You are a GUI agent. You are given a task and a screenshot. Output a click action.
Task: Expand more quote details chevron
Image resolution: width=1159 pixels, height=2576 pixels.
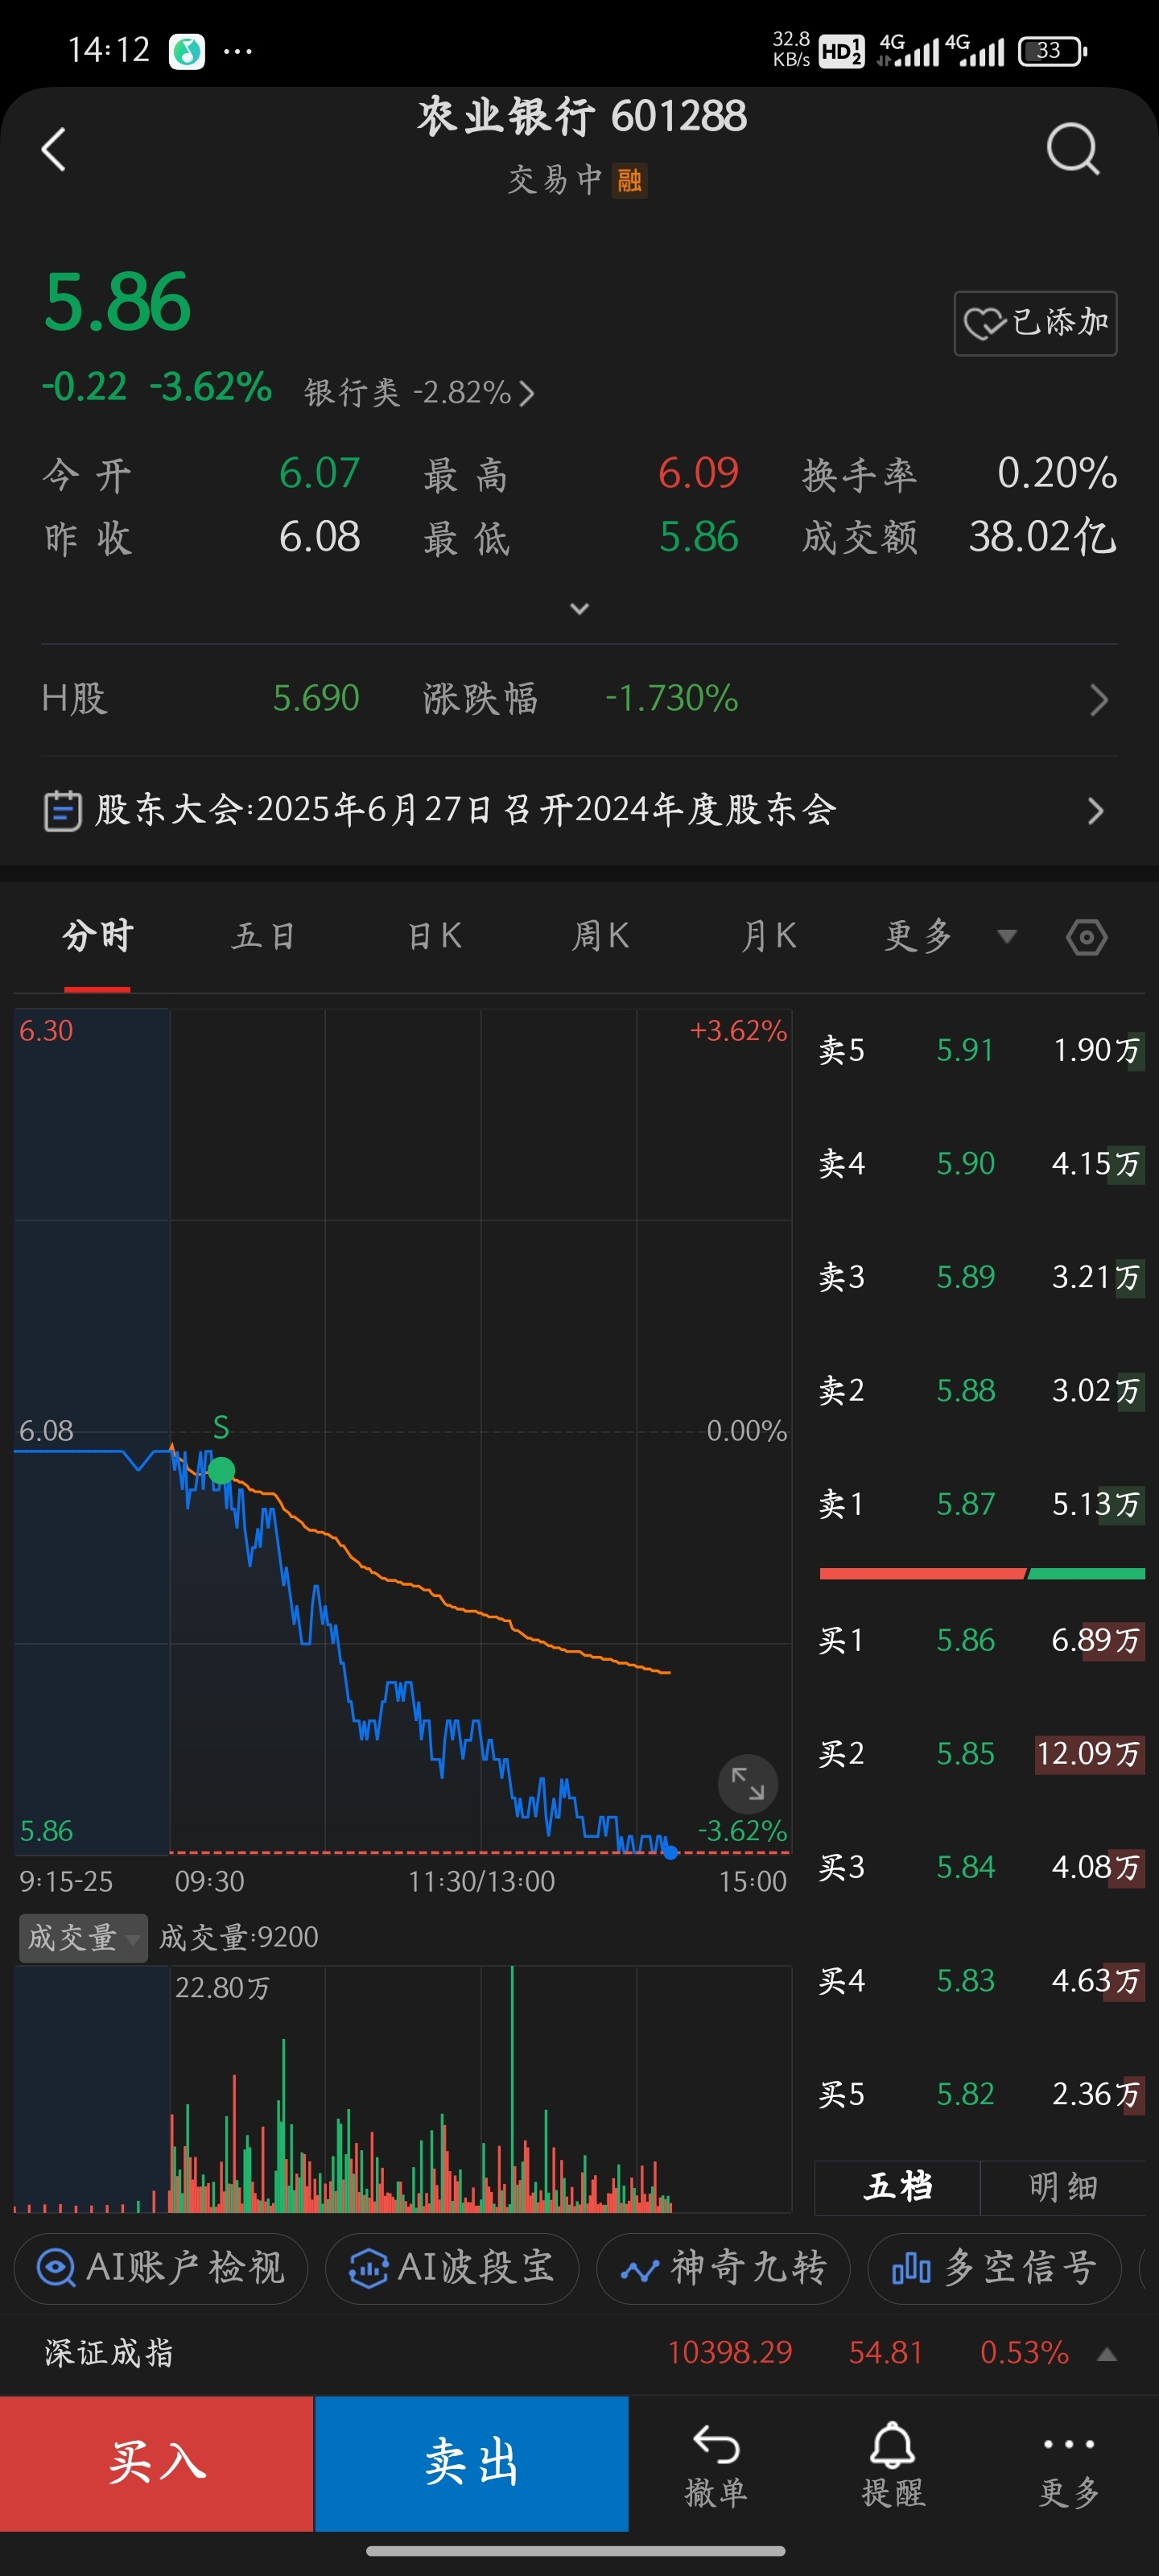579,608
